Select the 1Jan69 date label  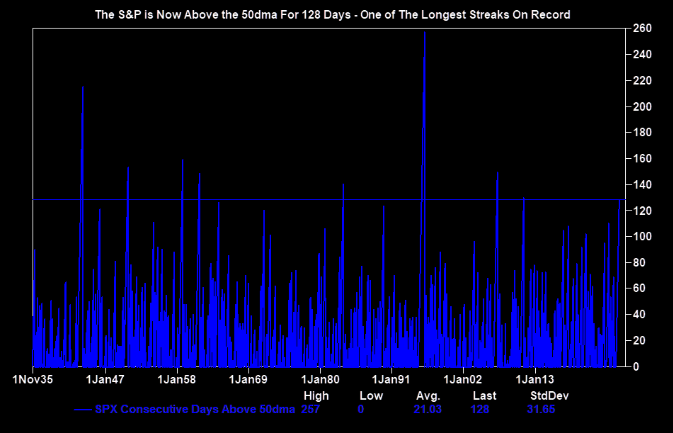tap(247, 380)
